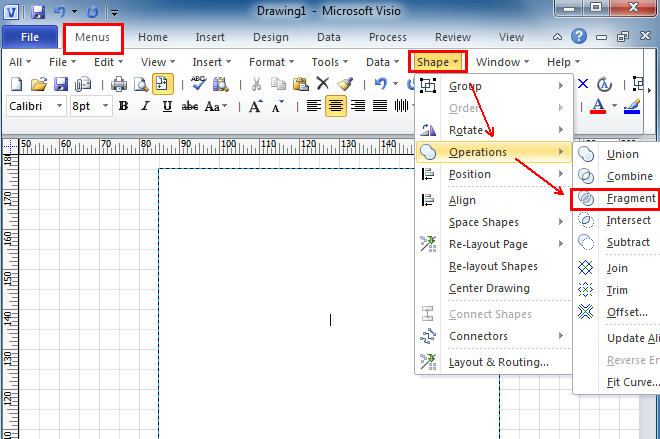Click the Send as email attachment icon
Screen dimensions: 660x439
83,84
